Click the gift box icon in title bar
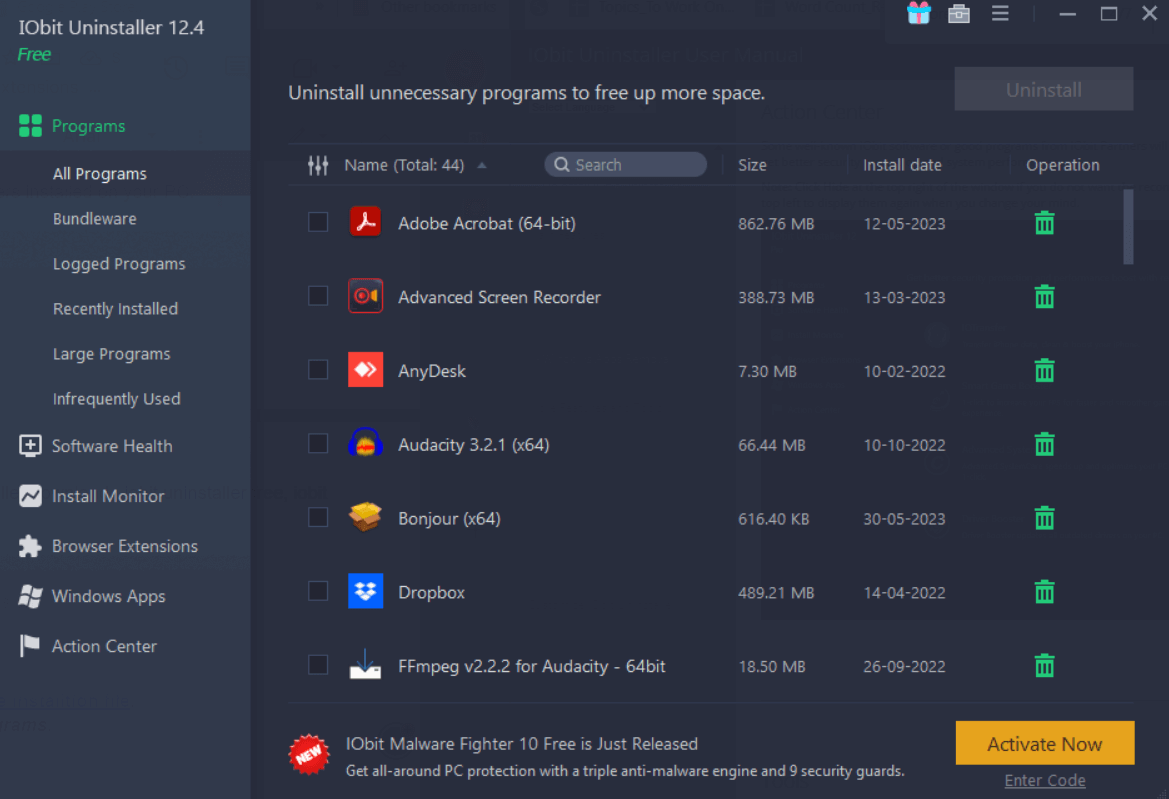The image size is (1169, 799). click(x=918, y=13)
